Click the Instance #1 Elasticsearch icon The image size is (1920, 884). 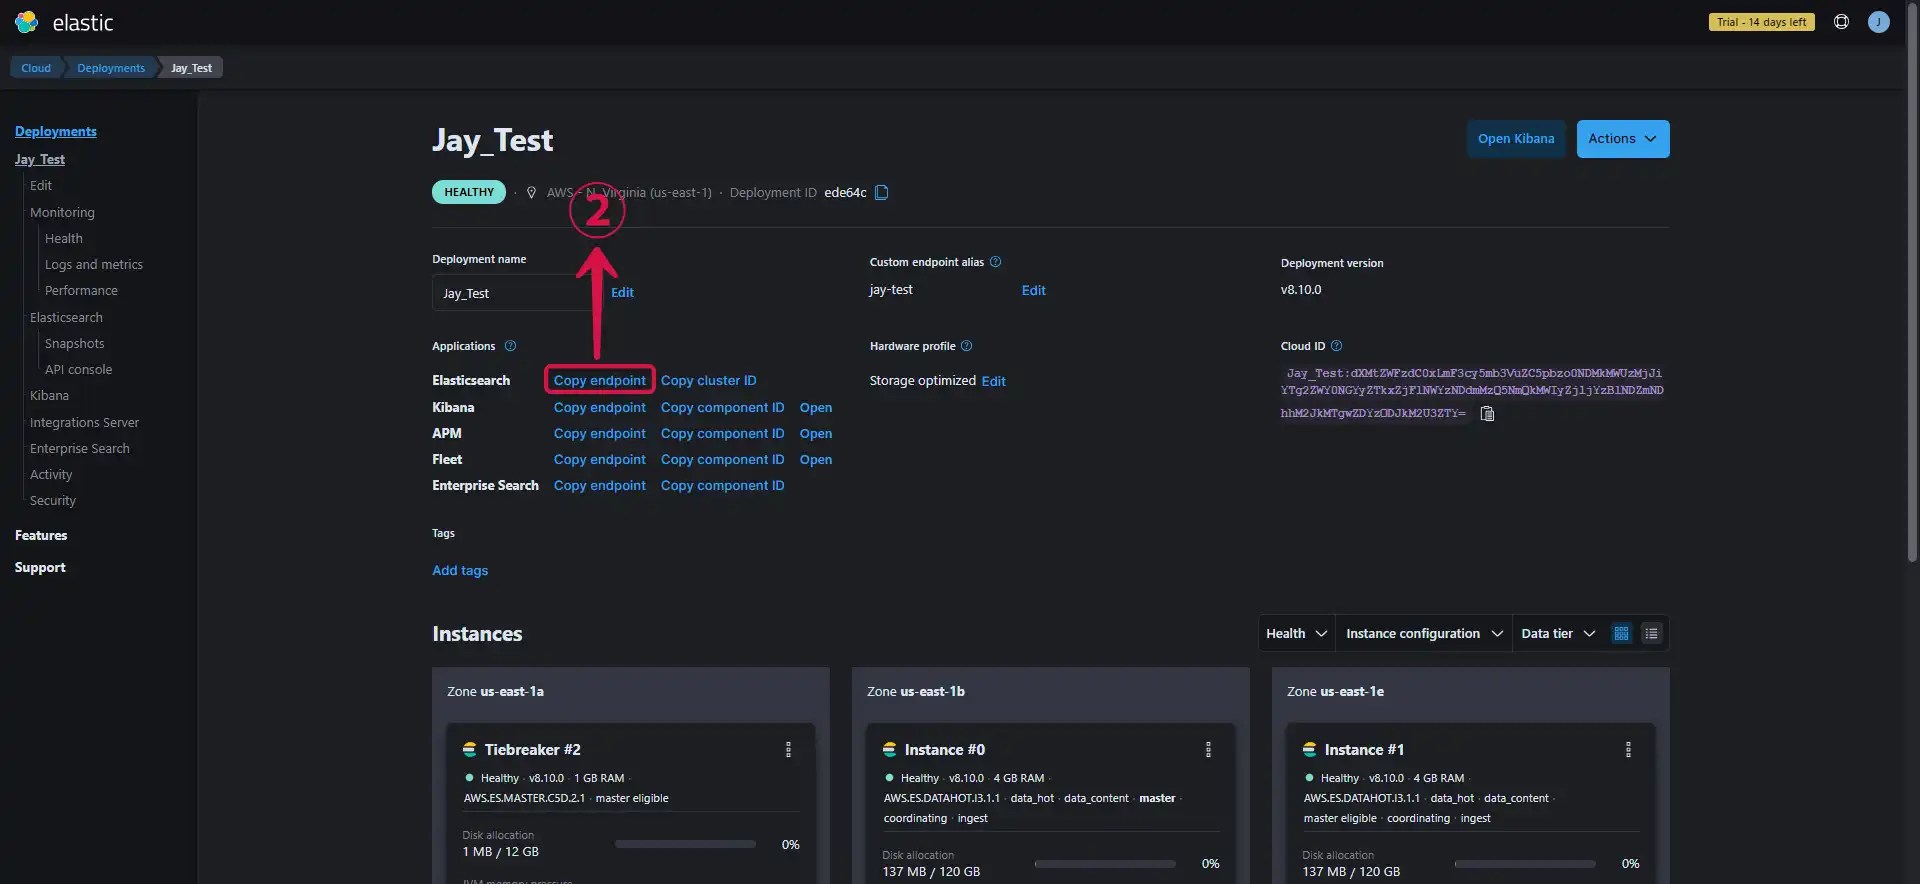(x=1309, y=750)
